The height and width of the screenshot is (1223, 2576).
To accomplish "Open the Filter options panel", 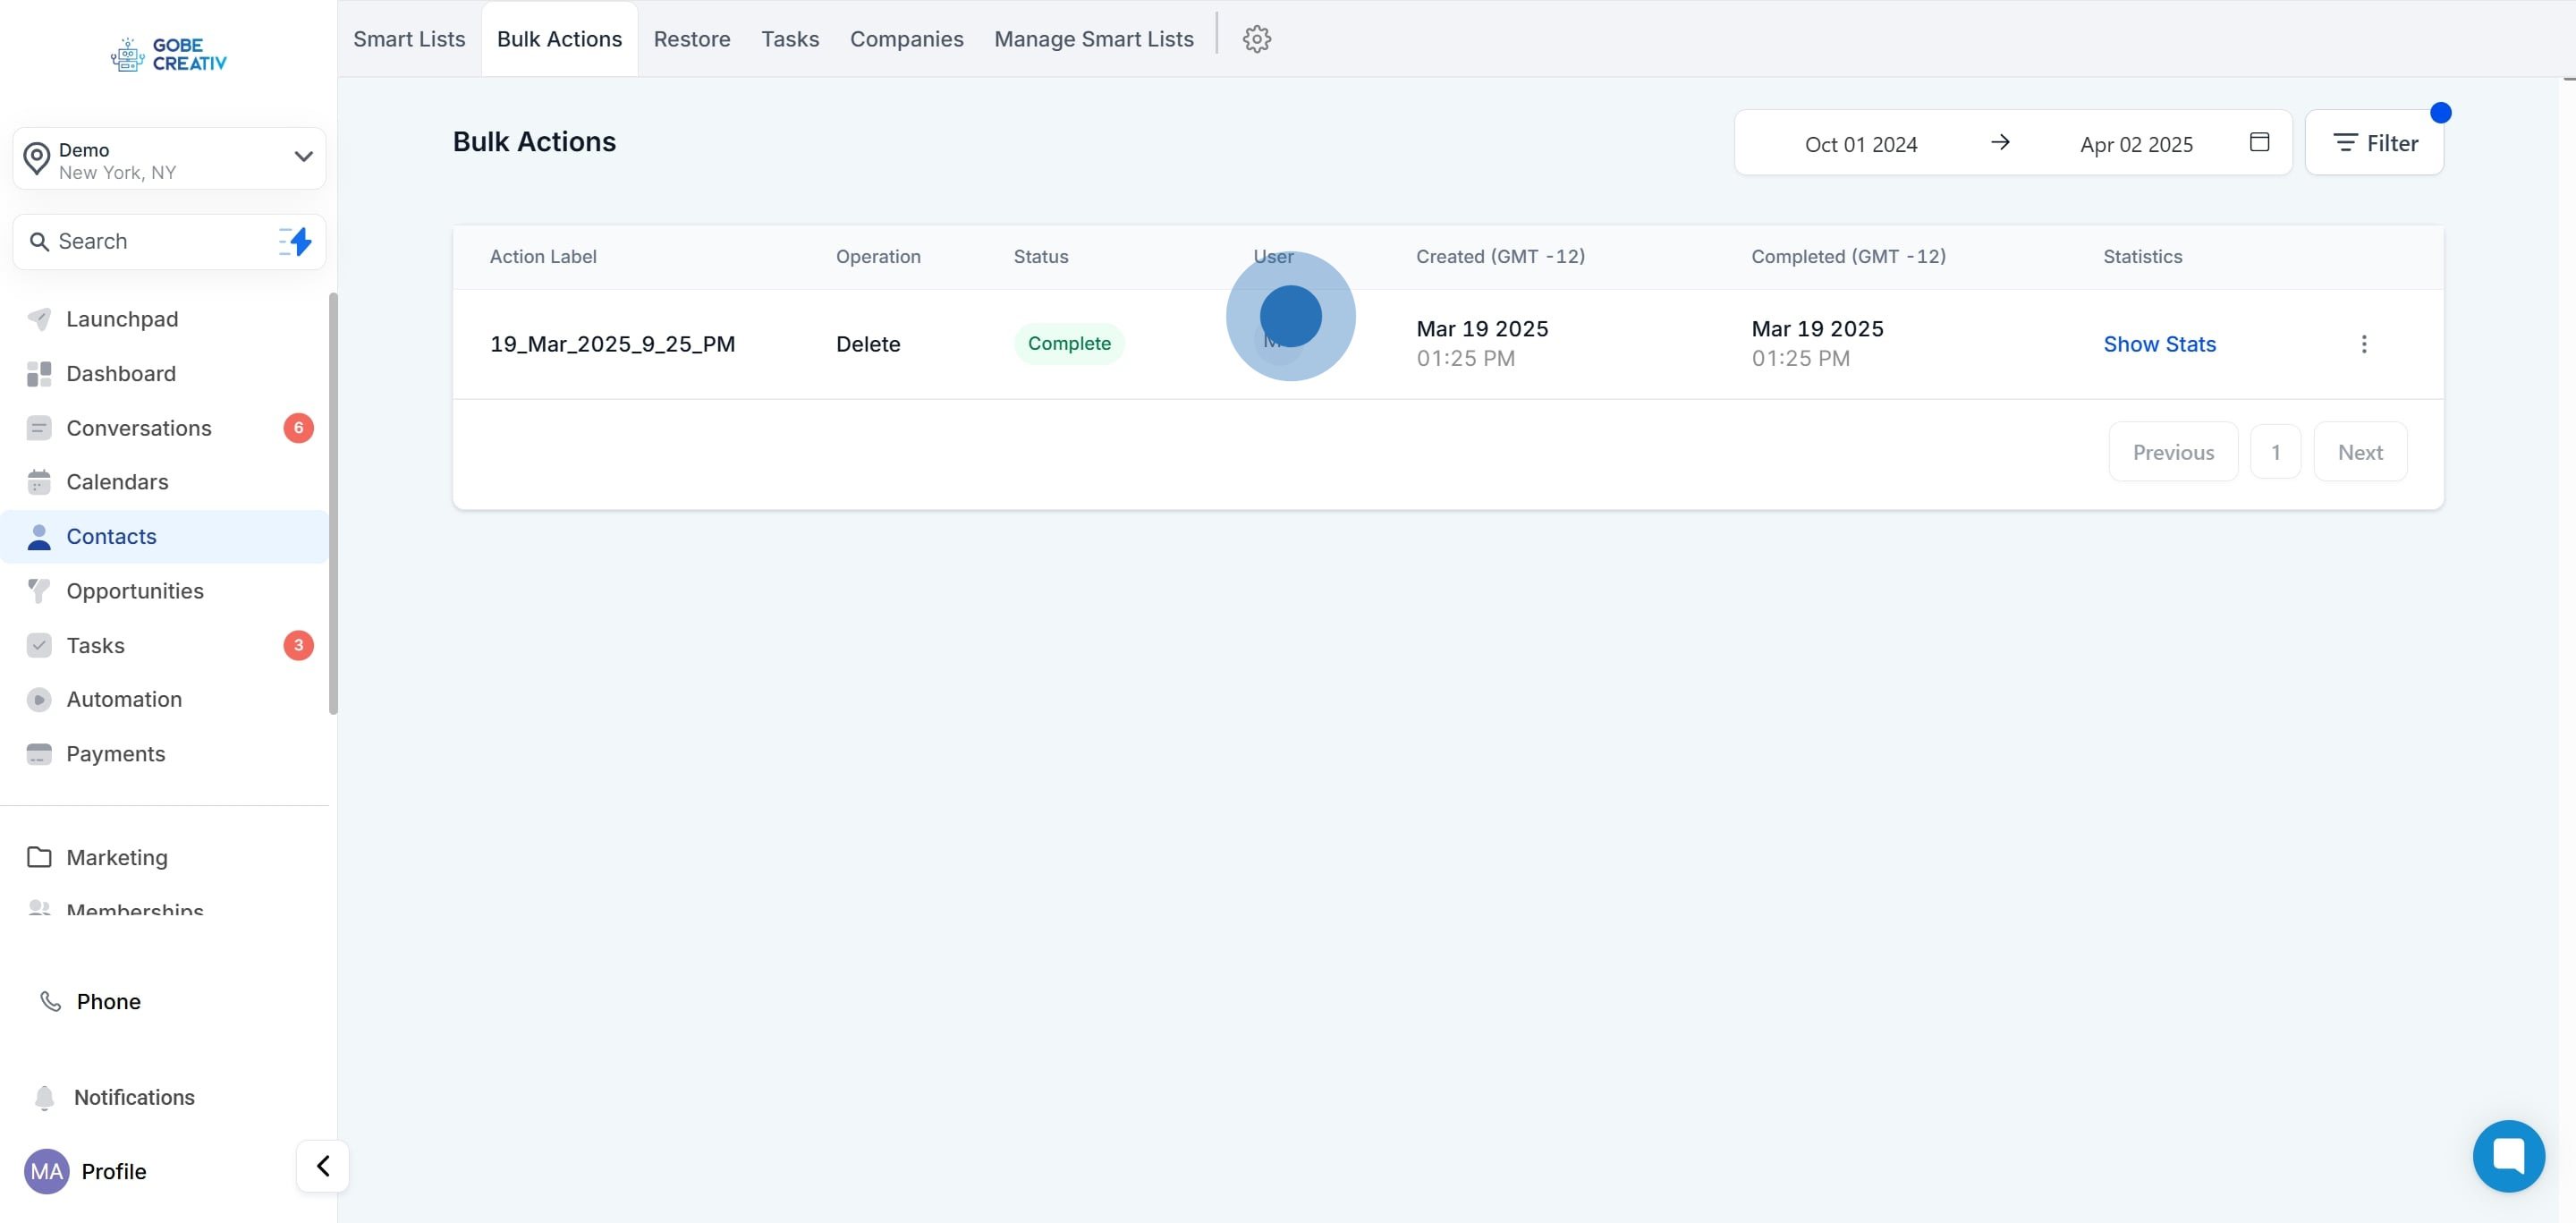I will coord(2374,143).
